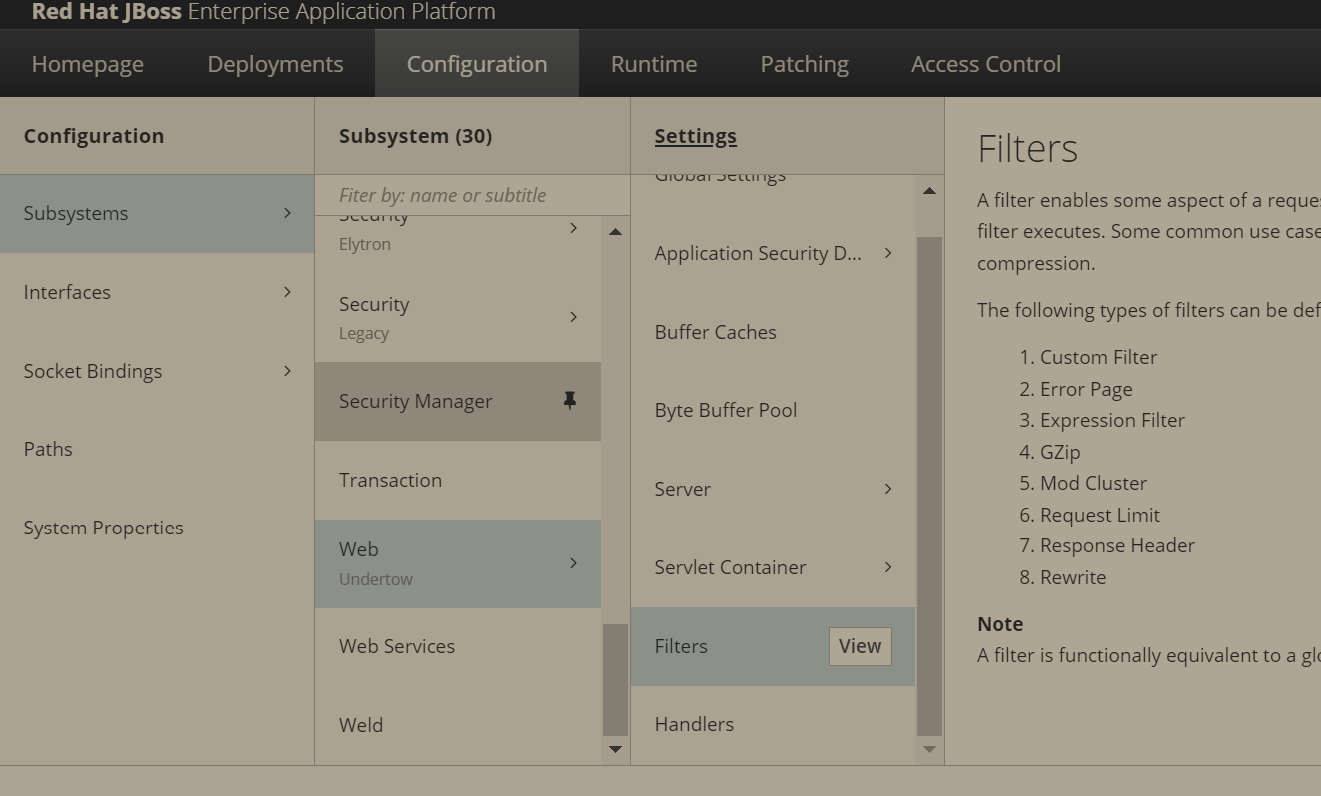Go to the Homepage tab

click(88, 64)
